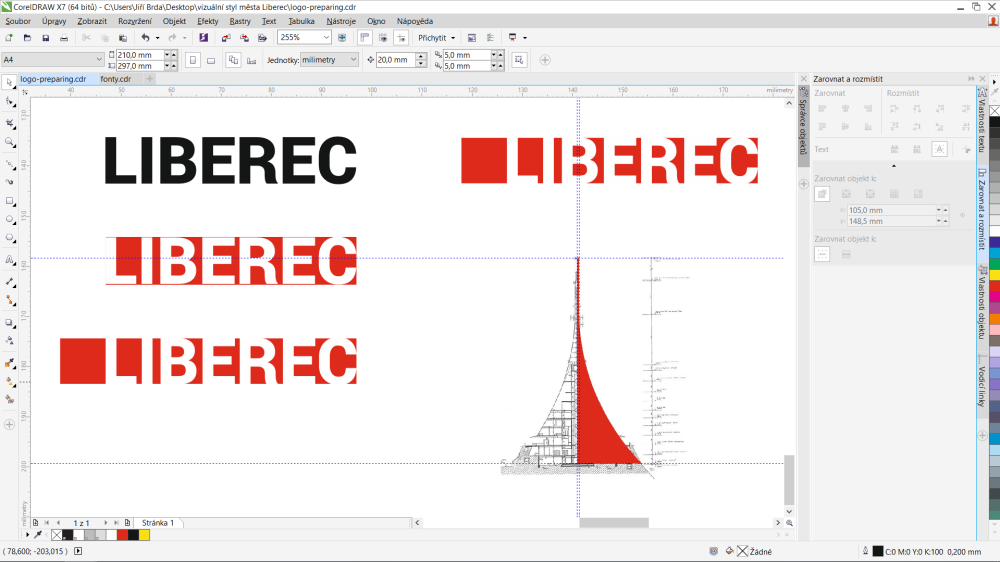Toggle show grid button
1000x562 pixels.
point(383,38)
